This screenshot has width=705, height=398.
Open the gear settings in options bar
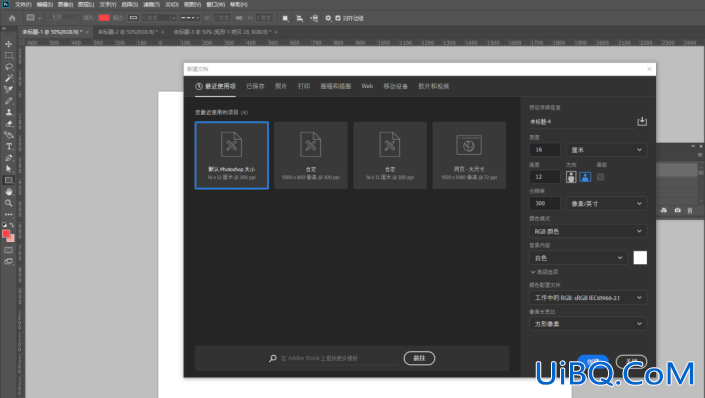328,18
